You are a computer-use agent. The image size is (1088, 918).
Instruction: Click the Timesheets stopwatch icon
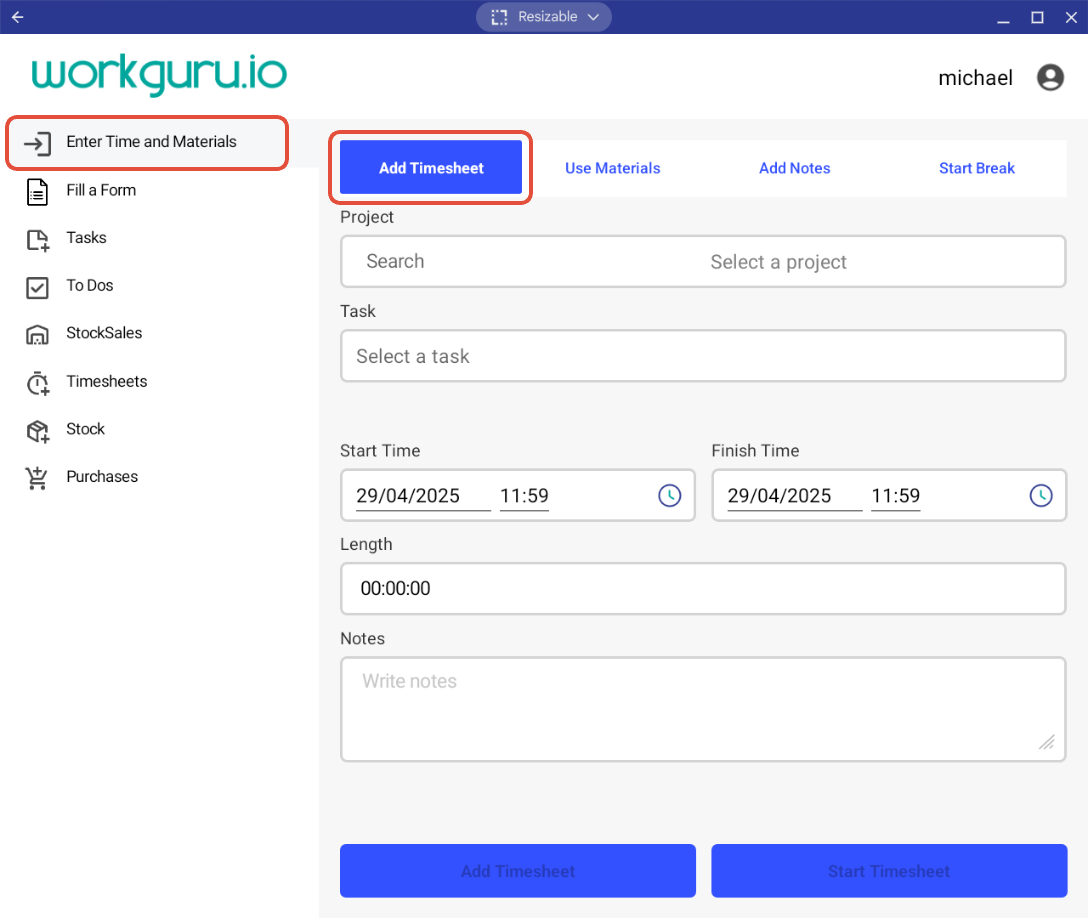[37, 383]
